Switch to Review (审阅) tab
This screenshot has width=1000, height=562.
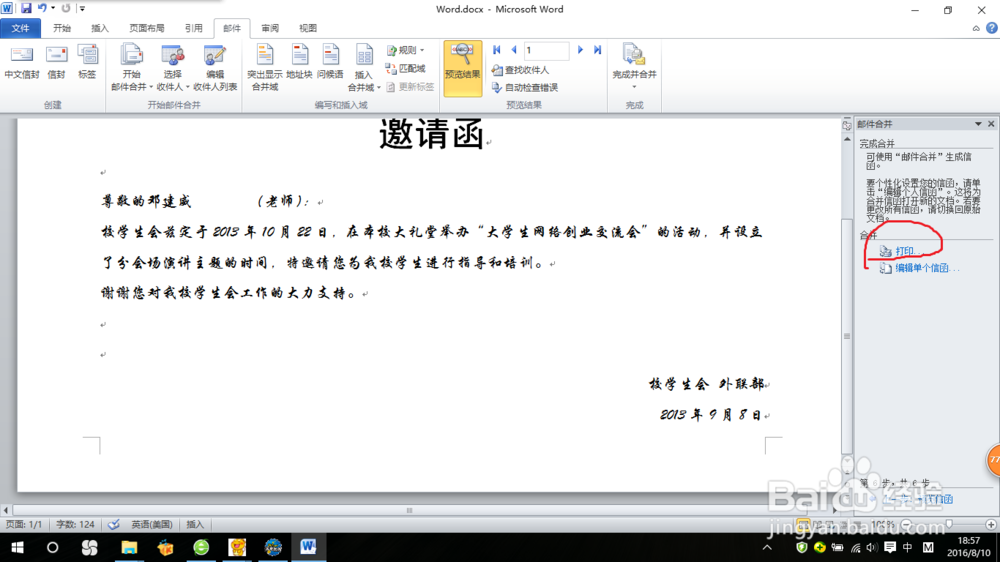270,28
